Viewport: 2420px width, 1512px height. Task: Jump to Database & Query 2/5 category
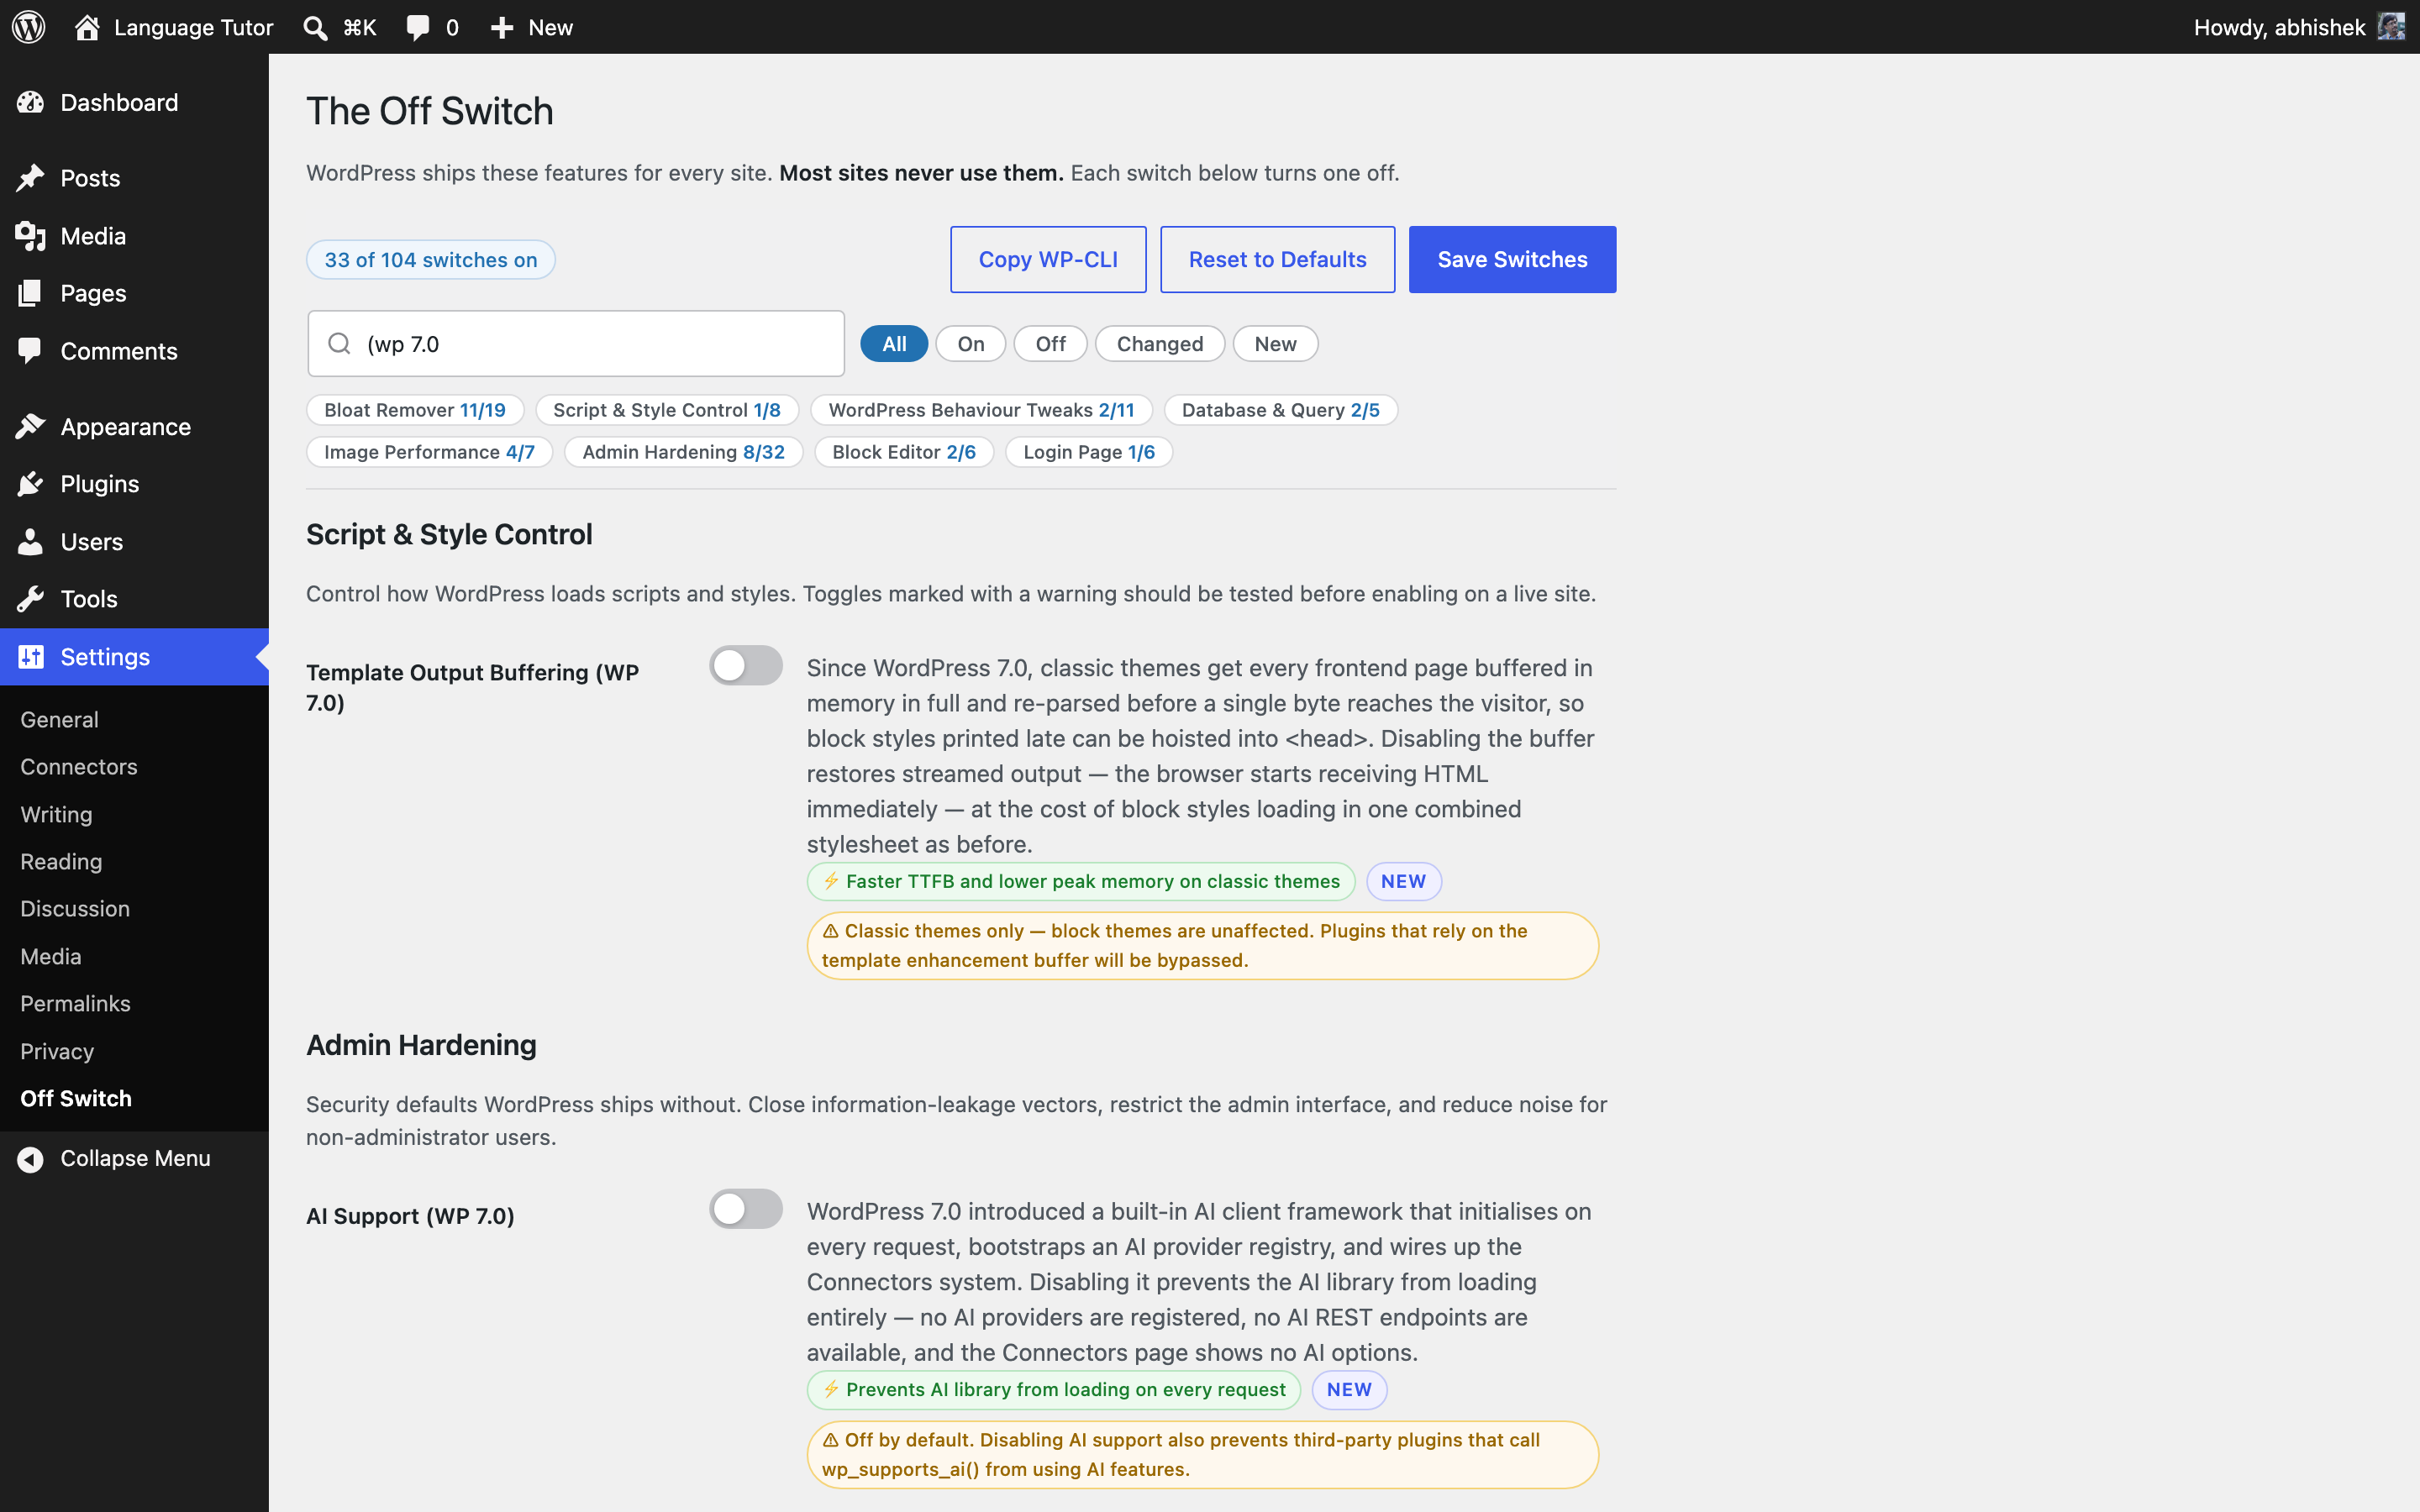[x=1280, y=410]
